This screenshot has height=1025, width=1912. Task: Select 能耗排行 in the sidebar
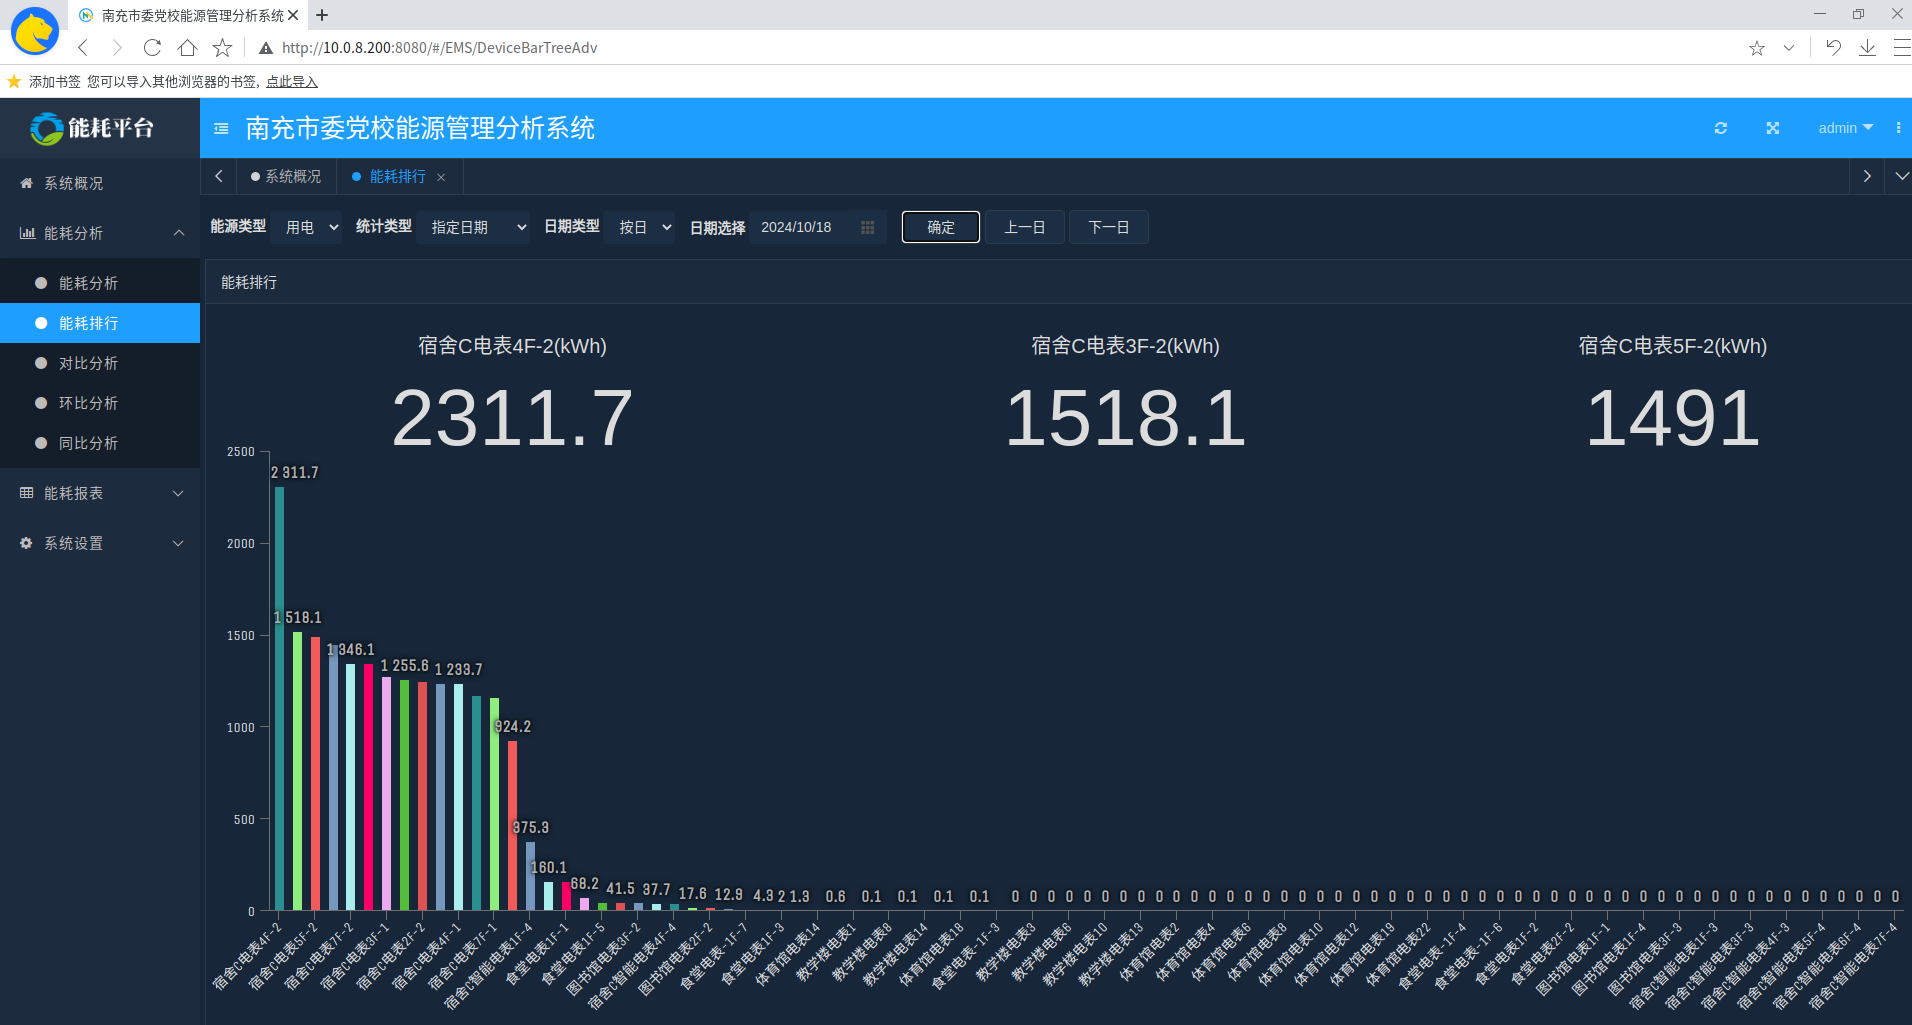click(x=100, y=323)
